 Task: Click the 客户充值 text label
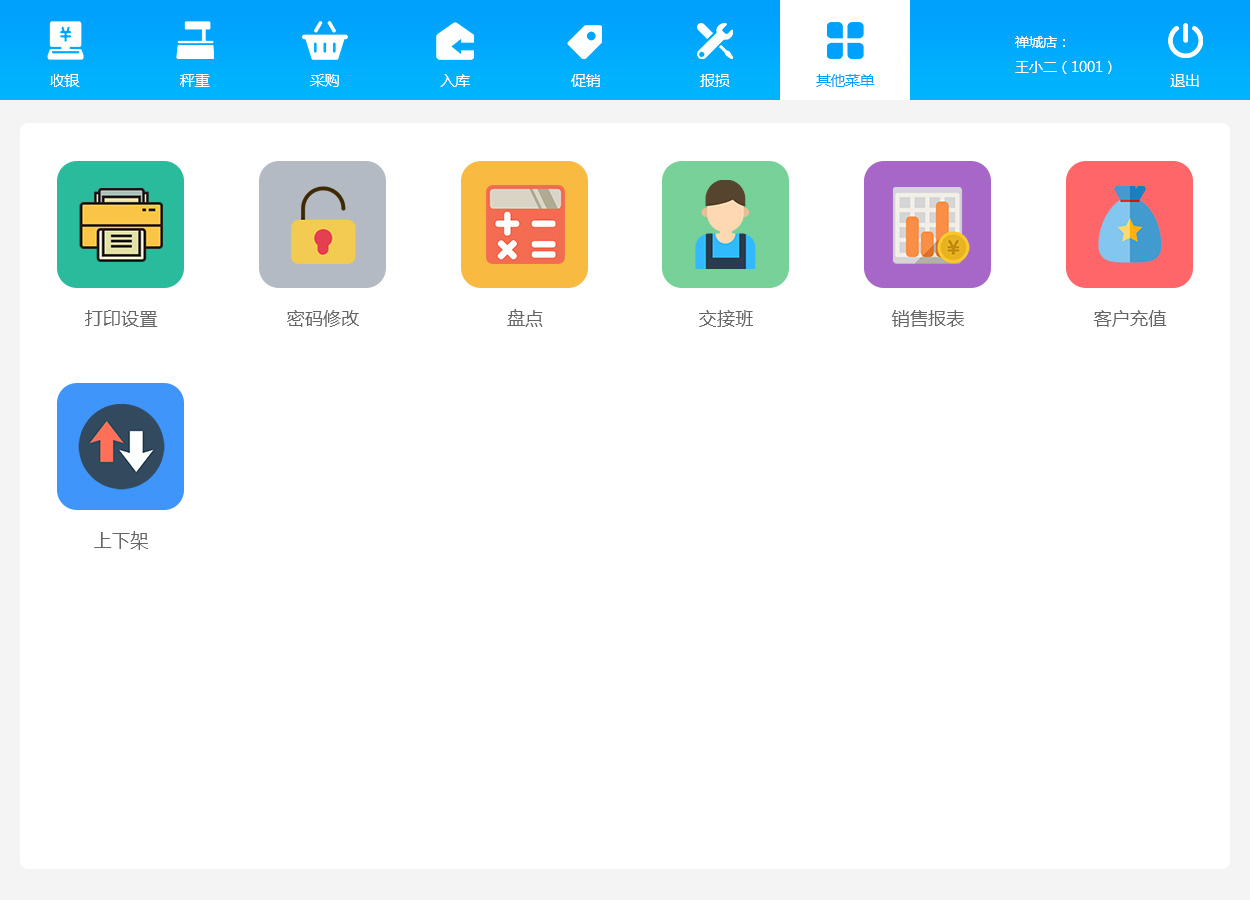(x=1129, y=319)
